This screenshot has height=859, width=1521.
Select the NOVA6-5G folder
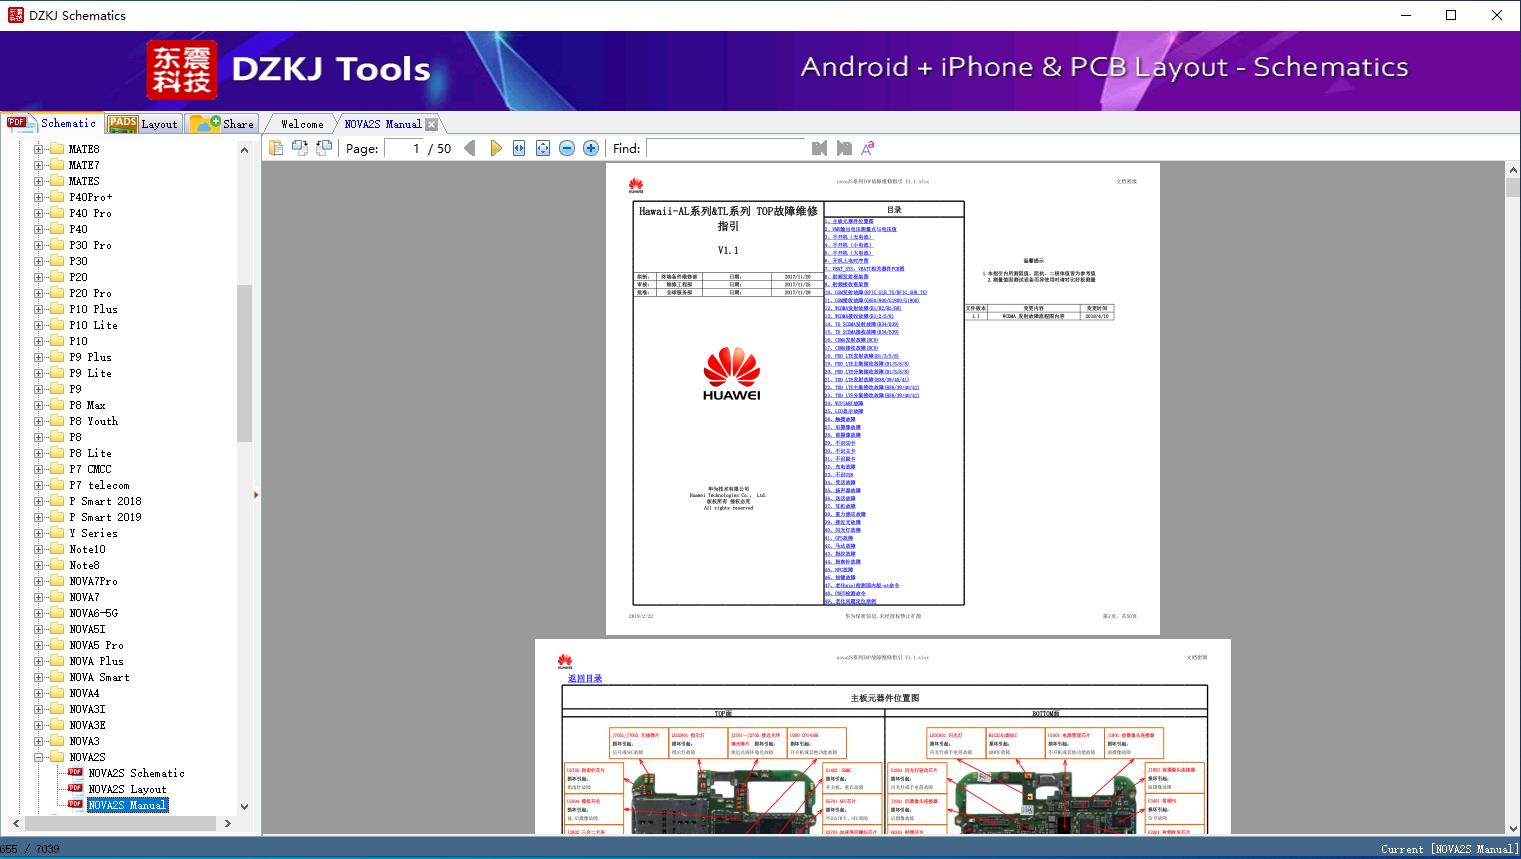[x=93, y=613]
